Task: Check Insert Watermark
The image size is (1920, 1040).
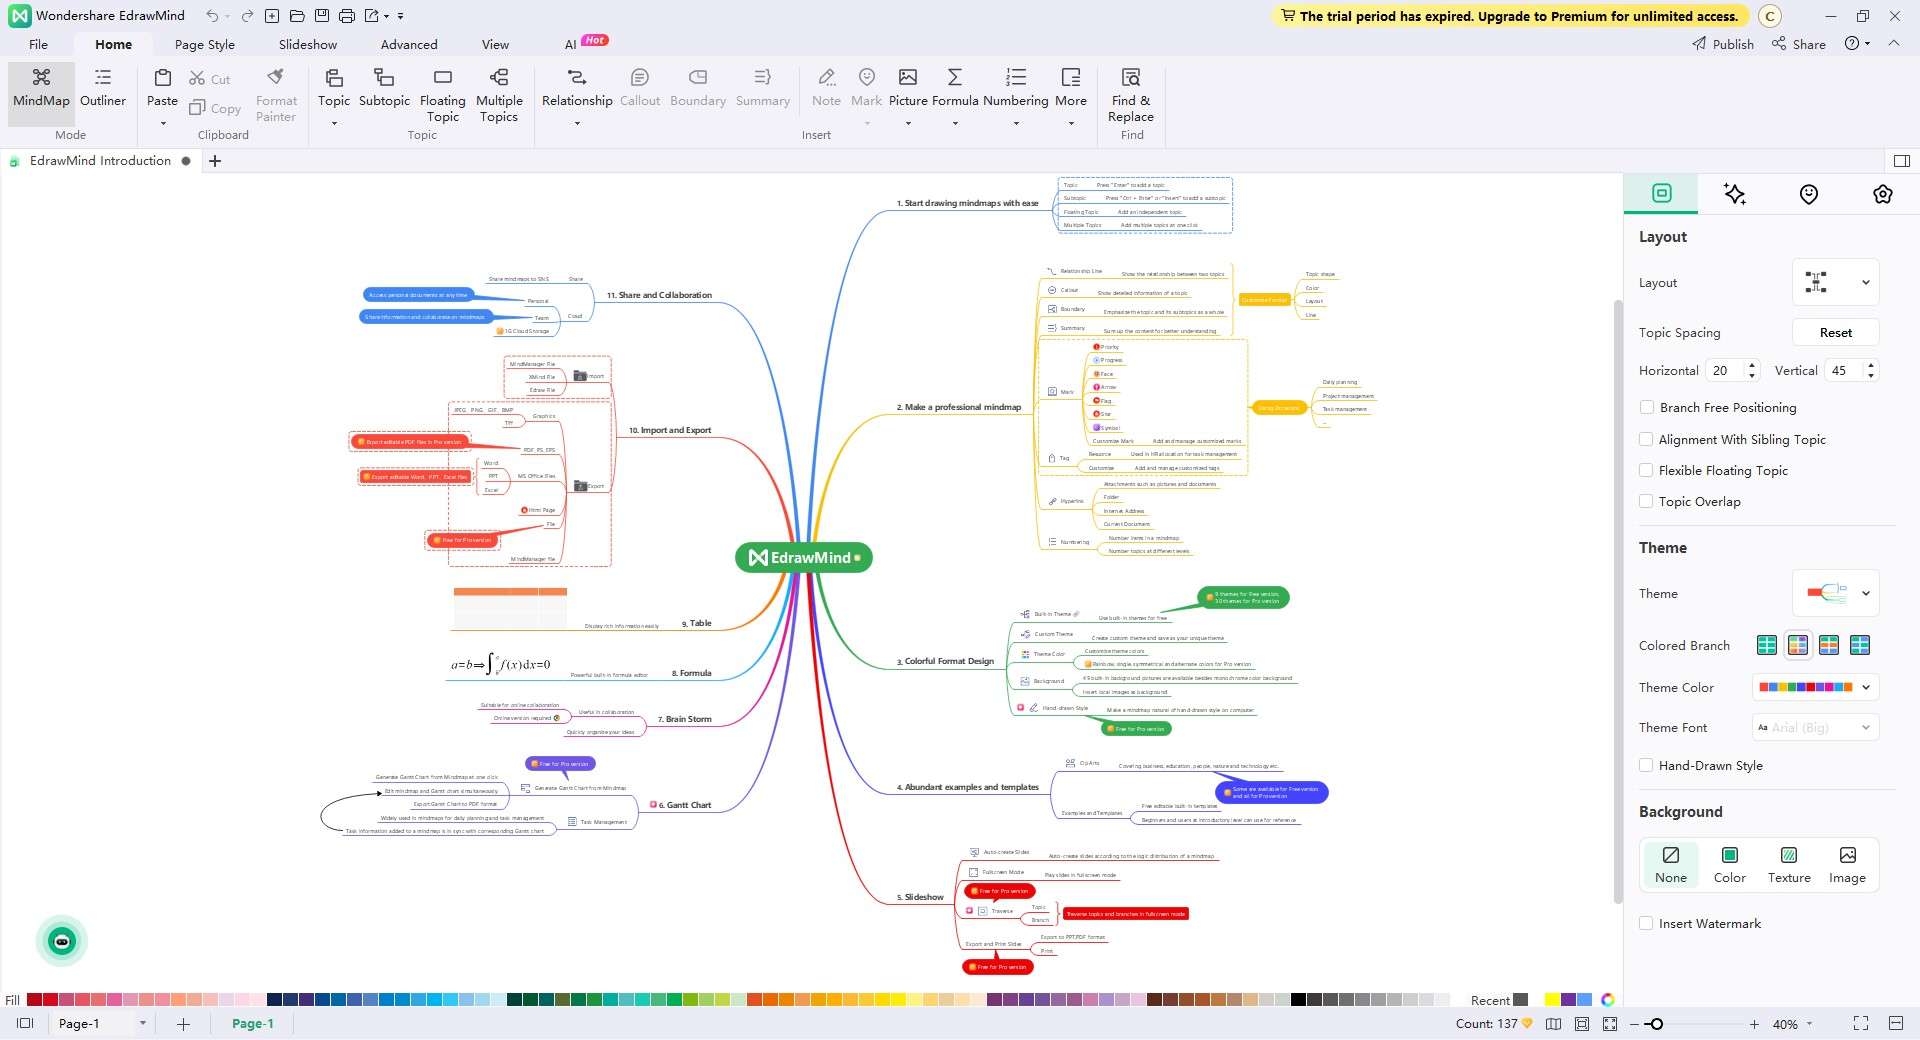Action: coord(1646,923)
